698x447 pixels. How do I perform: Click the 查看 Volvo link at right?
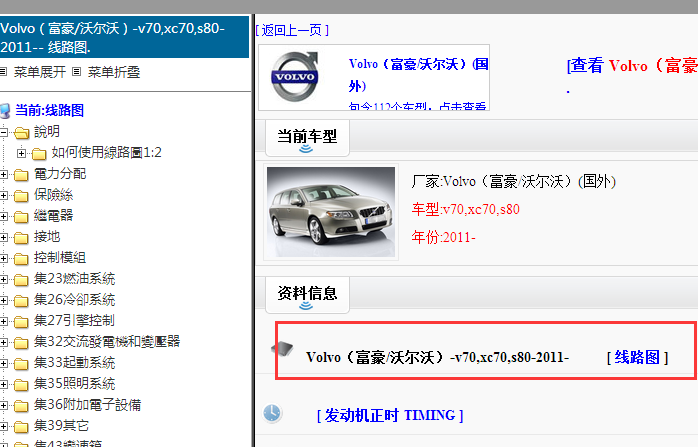[632, 66]
